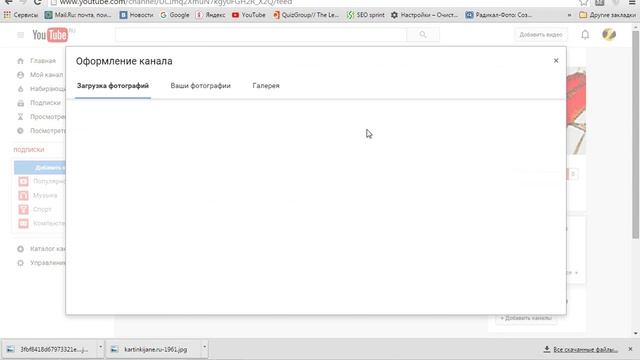Close the Оформление канала dialog
Screen dimensions: 640x360
556,60
